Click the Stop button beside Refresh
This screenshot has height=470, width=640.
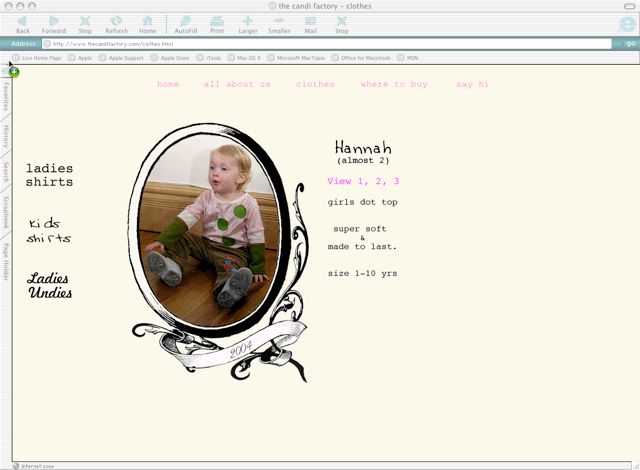coord(85,24)
